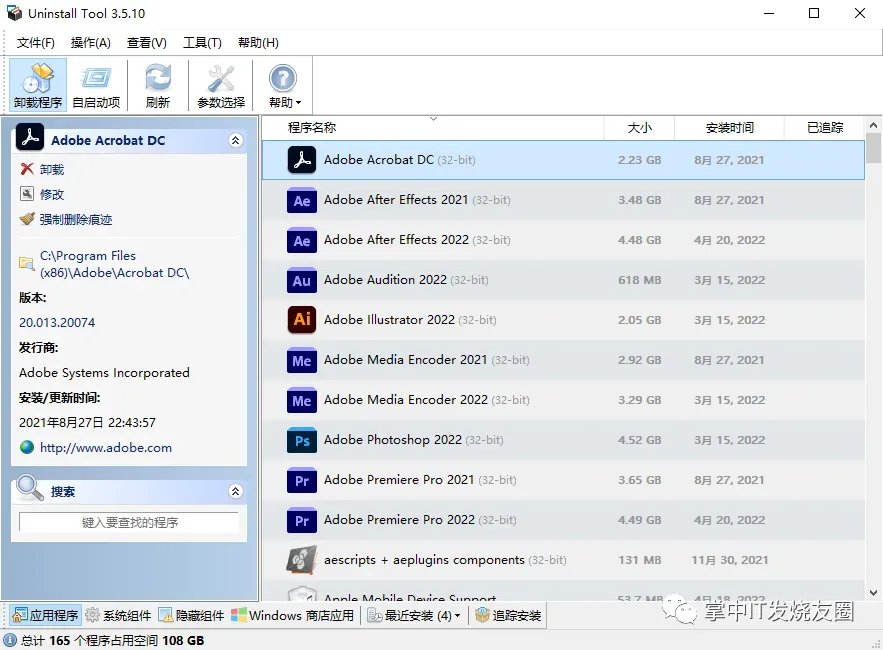Select the Adobe Illustrator 2022 icon

(x=302, y=320)
